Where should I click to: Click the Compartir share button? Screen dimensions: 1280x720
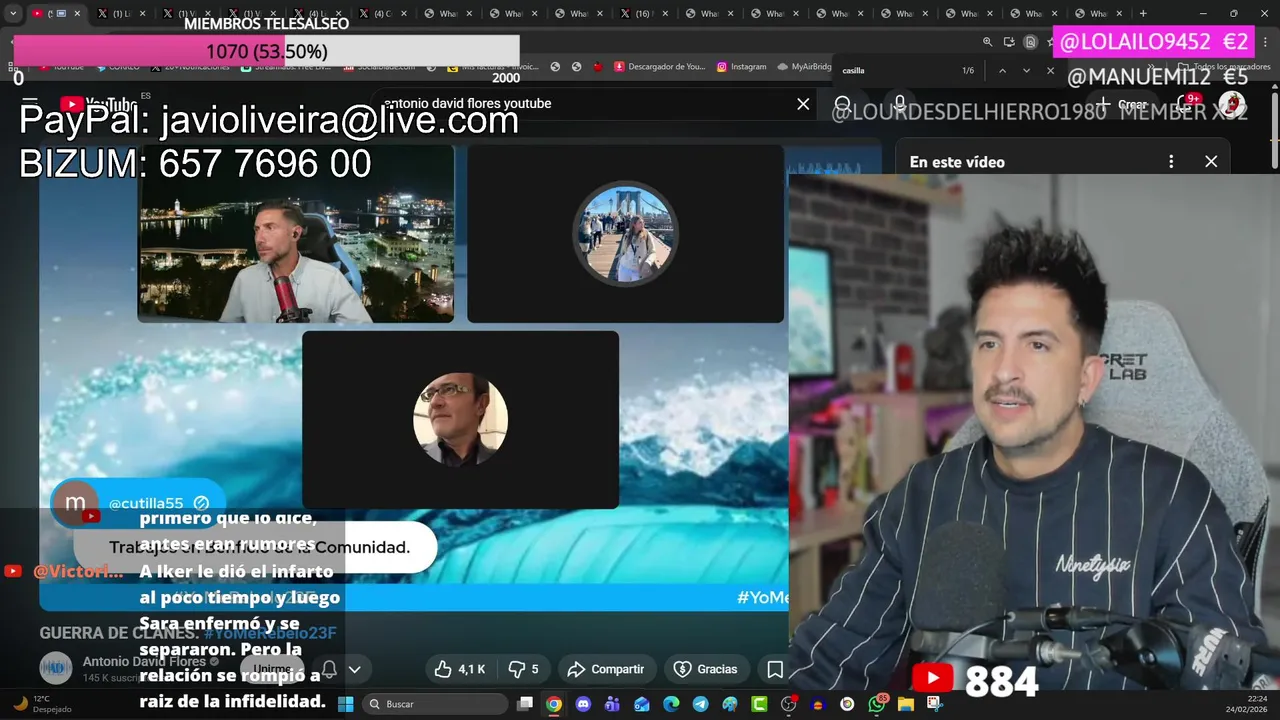pos(606,669)
